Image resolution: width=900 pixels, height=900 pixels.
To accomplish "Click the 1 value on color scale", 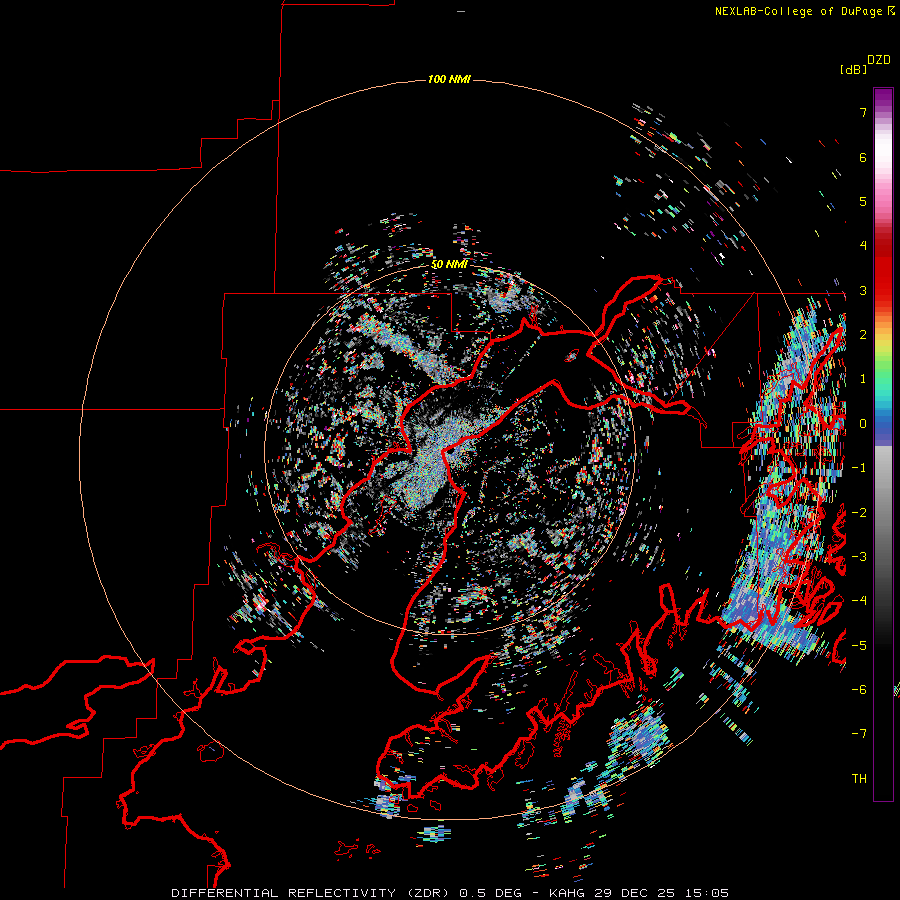I will click(863, 379).
